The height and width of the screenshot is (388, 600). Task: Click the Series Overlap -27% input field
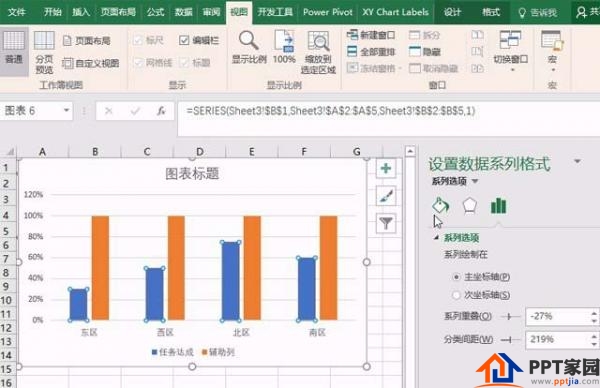(558, 316)
